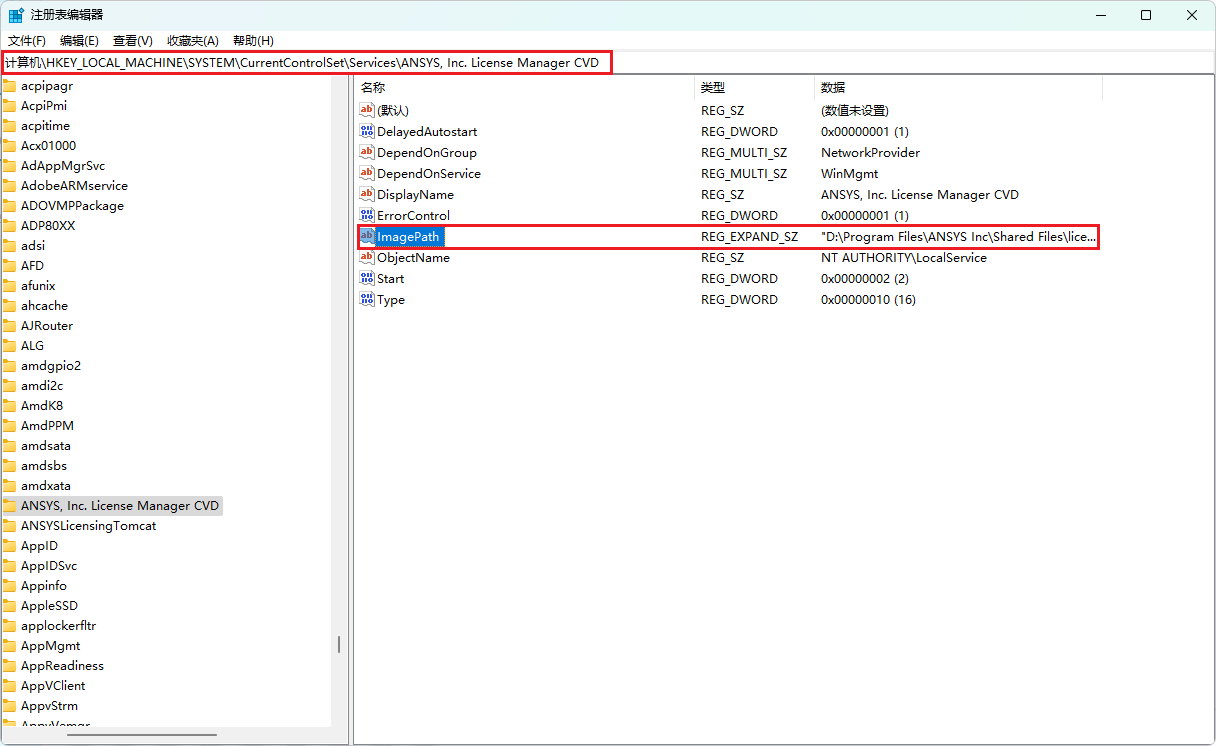
Task: Select the amdi2c key
Action: tap(42, 386)
